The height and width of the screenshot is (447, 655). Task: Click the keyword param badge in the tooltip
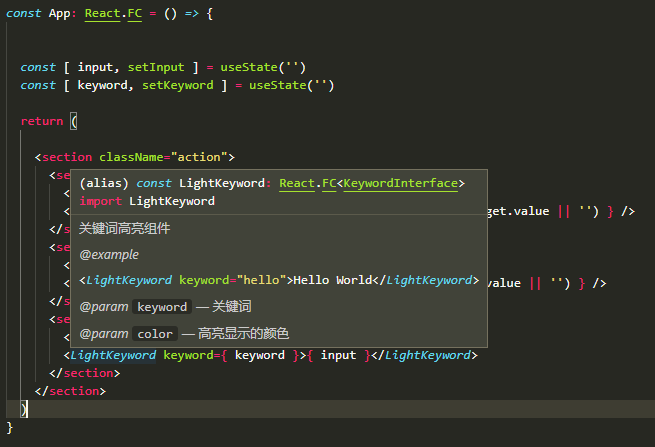click(x=162, y=307)
